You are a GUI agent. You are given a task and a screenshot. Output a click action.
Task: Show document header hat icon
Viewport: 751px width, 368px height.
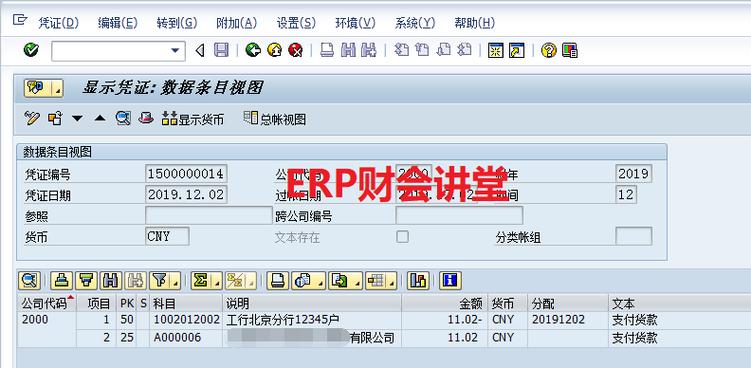coord(146,118)
